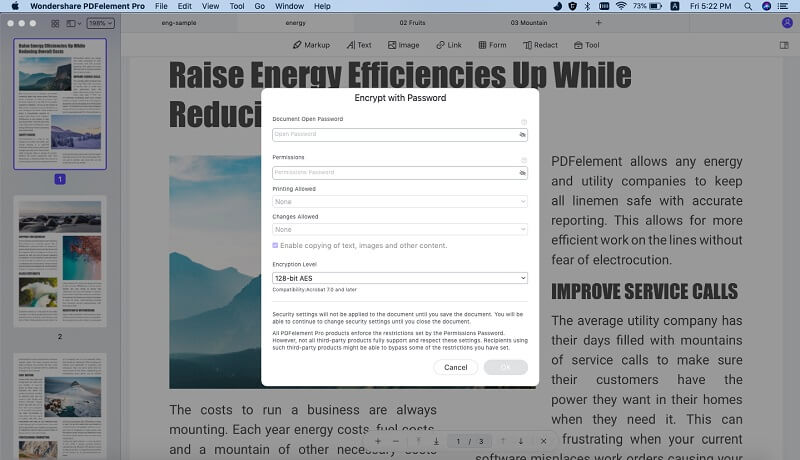Screen dimensions: 800x460
Task: Open Notification Center list icon
Action: coord(783,6)
